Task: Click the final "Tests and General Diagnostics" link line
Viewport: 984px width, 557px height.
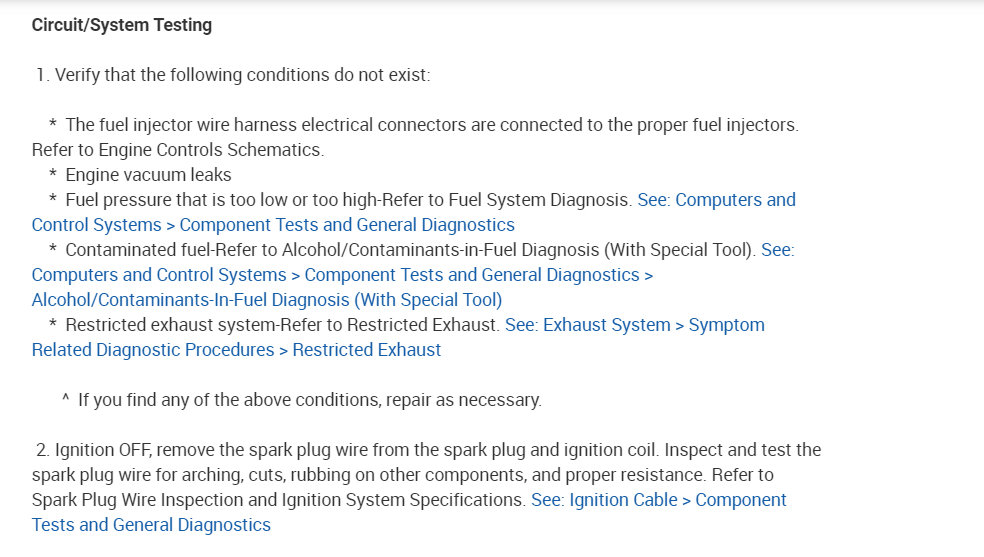Action: tap(151, 525)
